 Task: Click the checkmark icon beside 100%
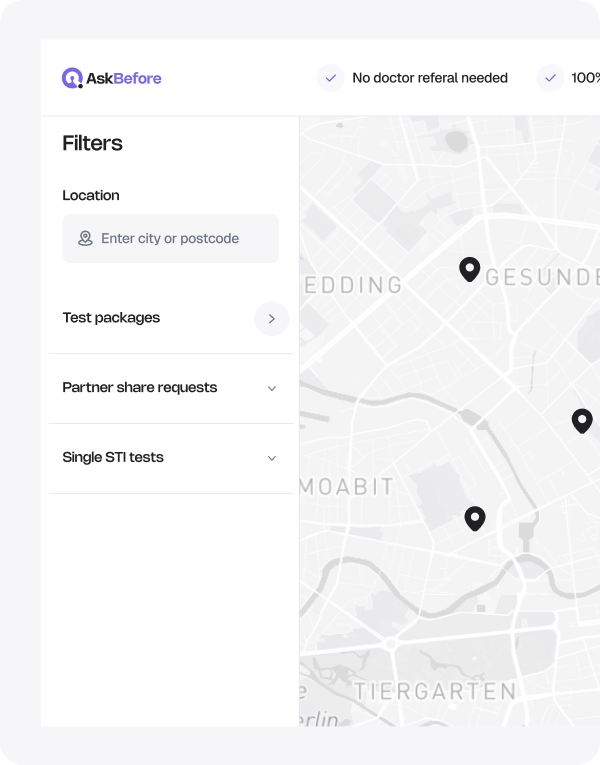coord(550,78)
